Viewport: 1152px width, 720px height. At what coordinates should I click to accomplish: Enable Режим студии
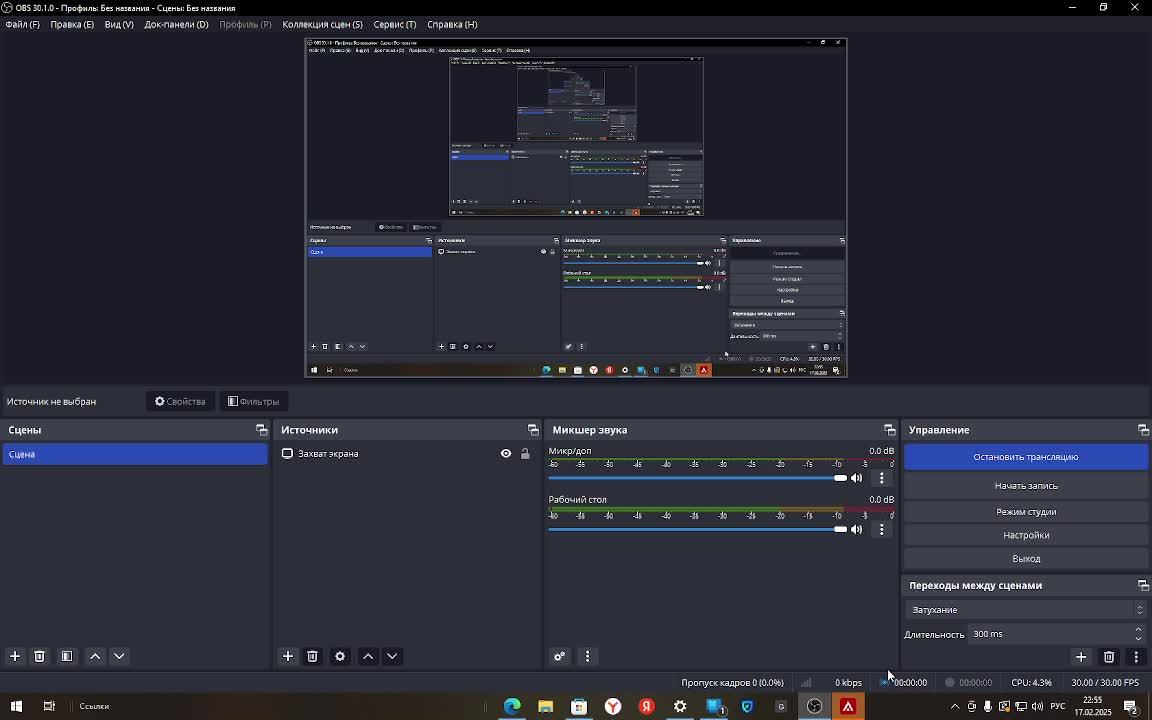pyautogui.click(x=1026, y=511)
